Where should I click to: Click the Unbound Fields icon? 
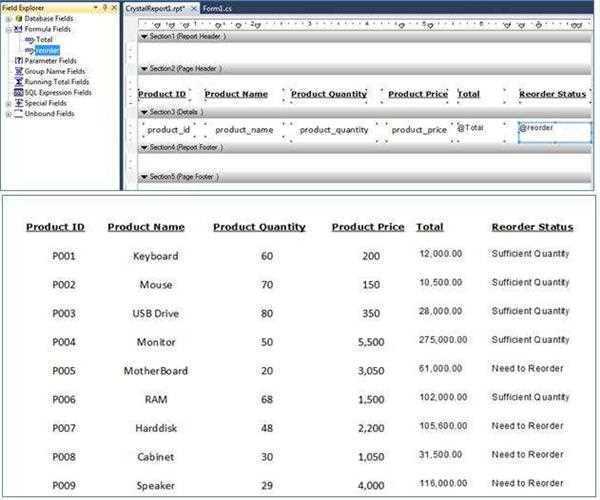(19, 114)
